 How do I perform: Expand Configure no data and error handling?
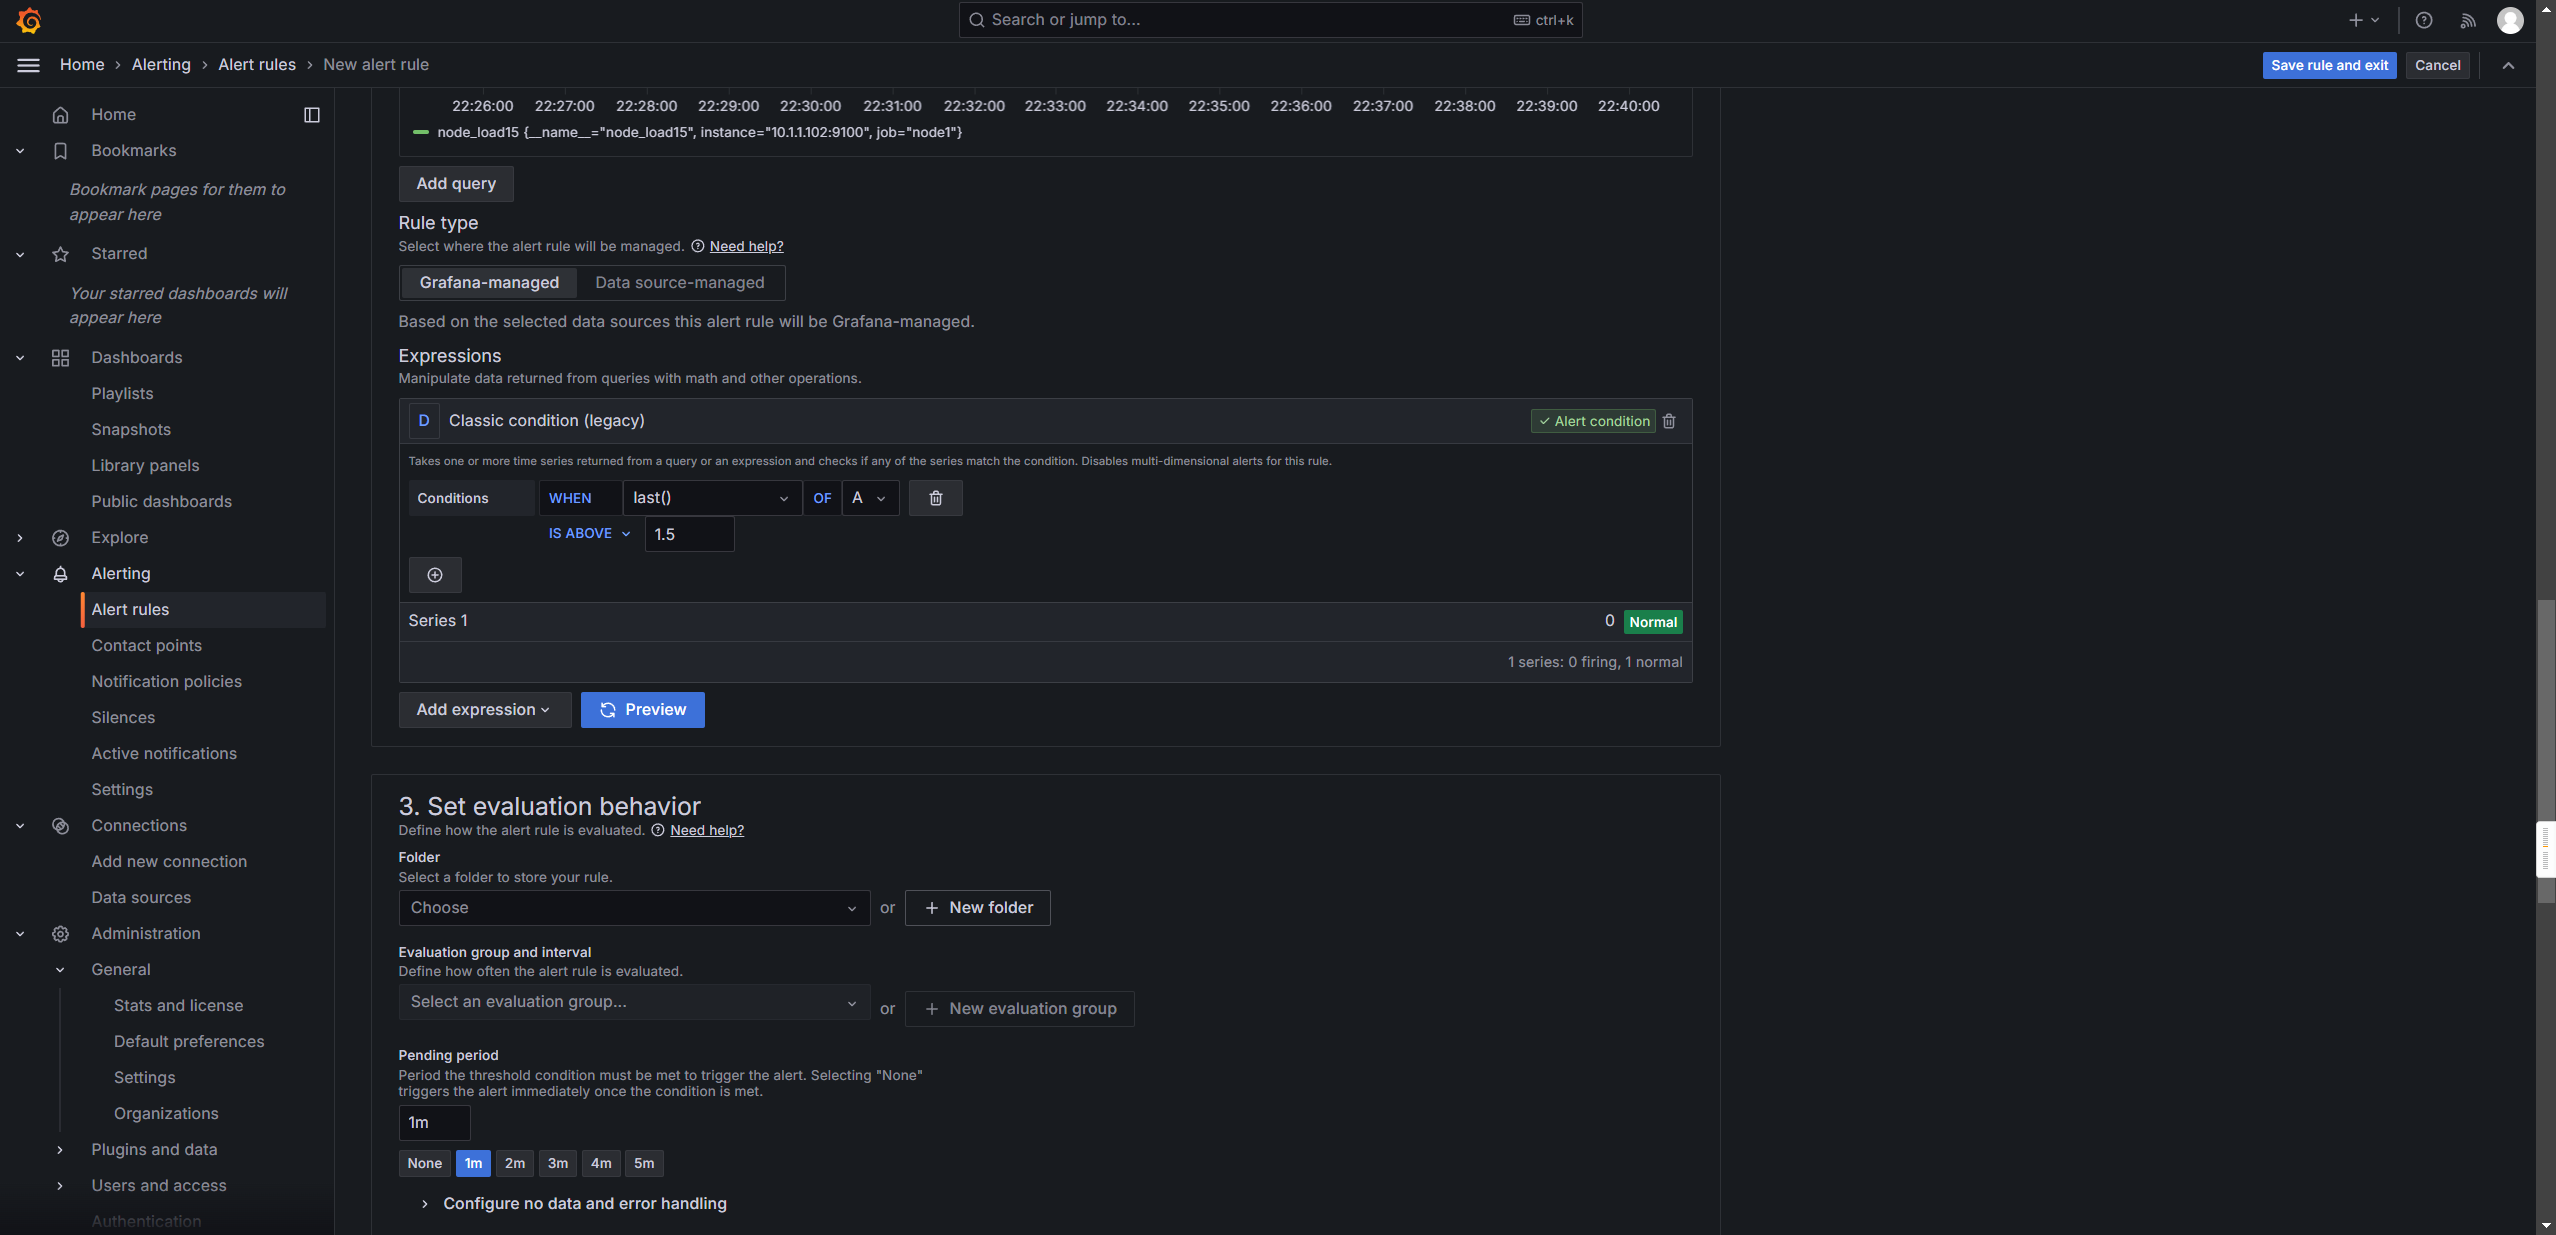click(x=573, y=1204)
